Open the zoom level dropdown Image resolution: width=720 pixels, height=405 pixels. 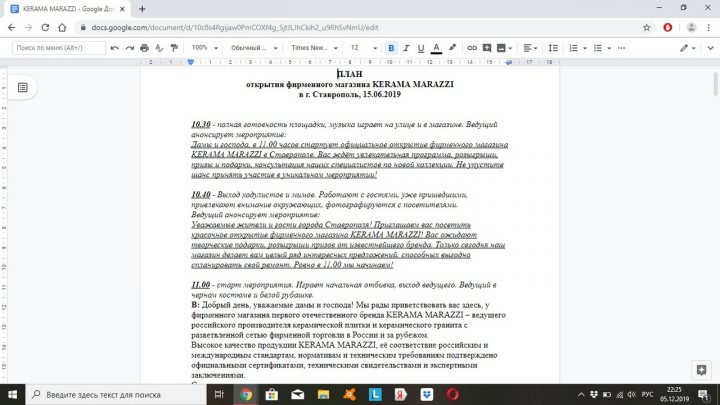point(204,48)
